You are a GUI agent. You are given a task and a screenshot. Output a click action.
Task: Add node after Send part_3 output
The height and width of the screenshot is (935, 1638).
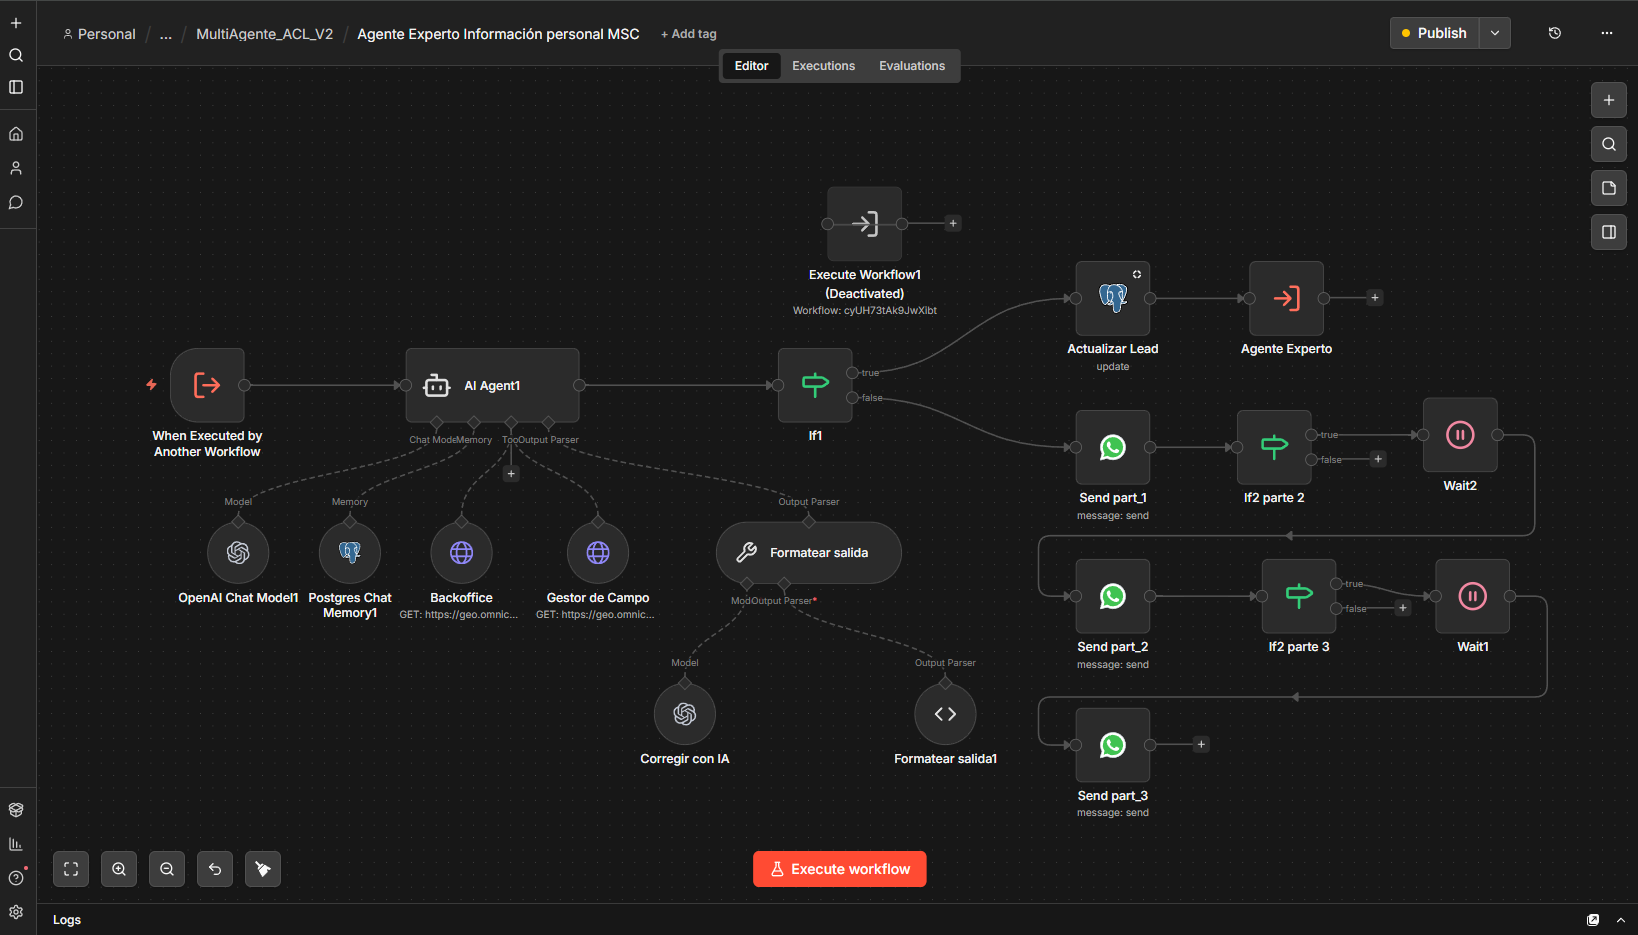(1202, 745)
